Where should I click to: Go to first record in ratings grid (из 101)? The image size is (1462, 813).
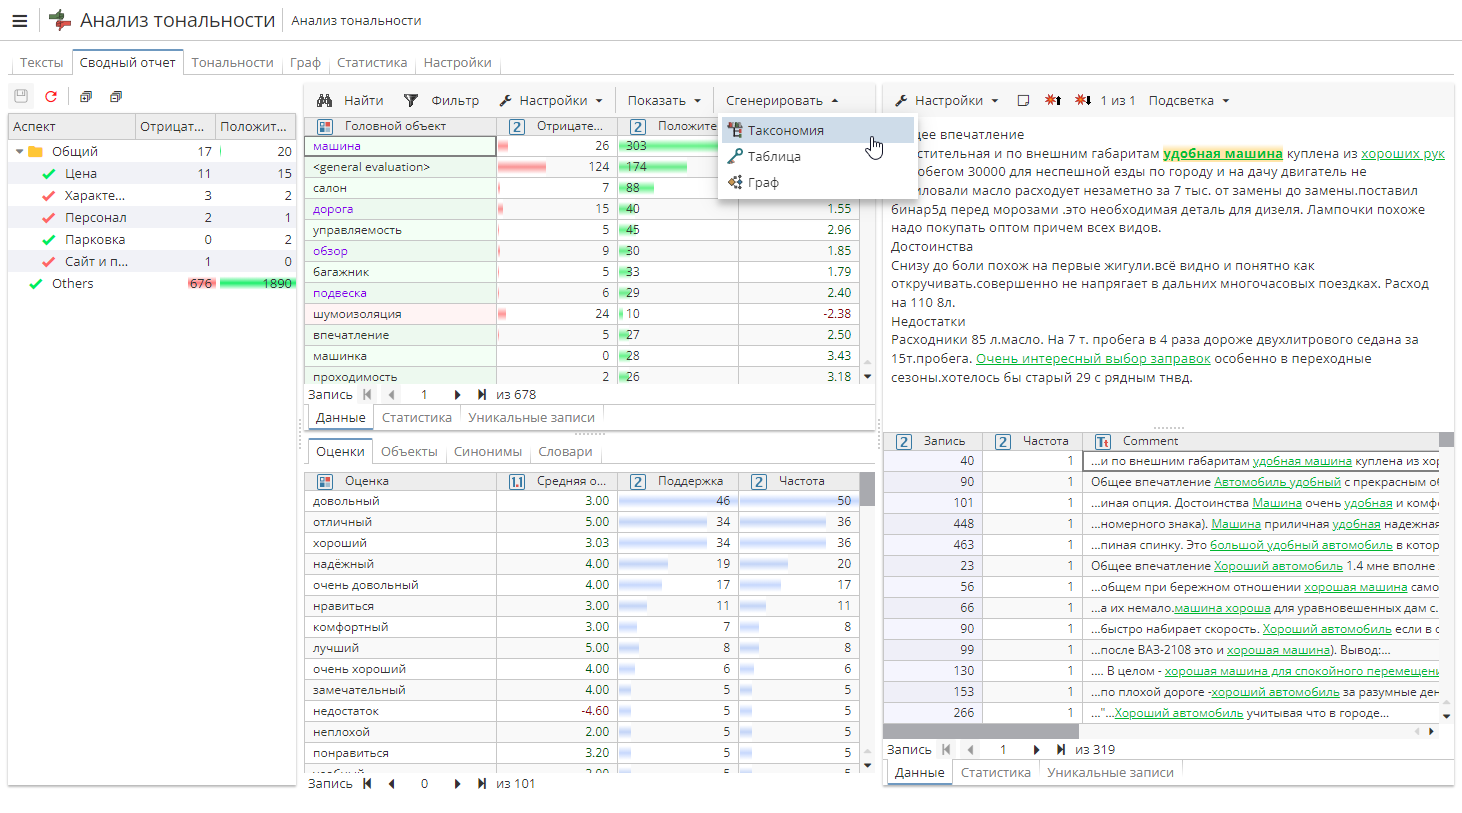pyautogui.click(x=367, y=784)
